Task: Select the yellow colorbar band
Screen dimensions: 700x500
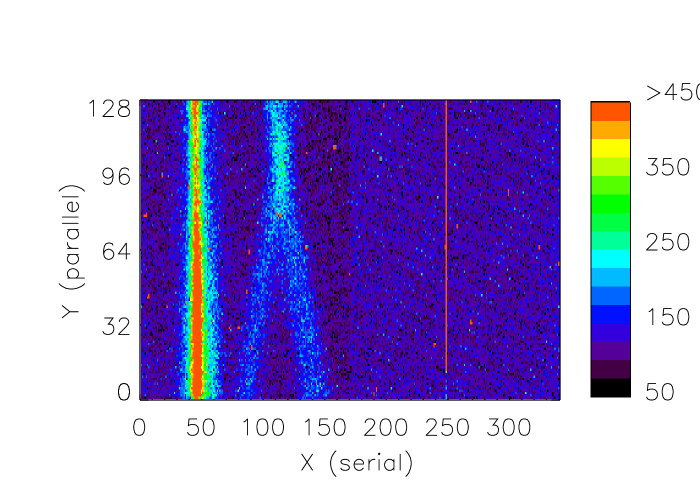Action: click(611, 148)
